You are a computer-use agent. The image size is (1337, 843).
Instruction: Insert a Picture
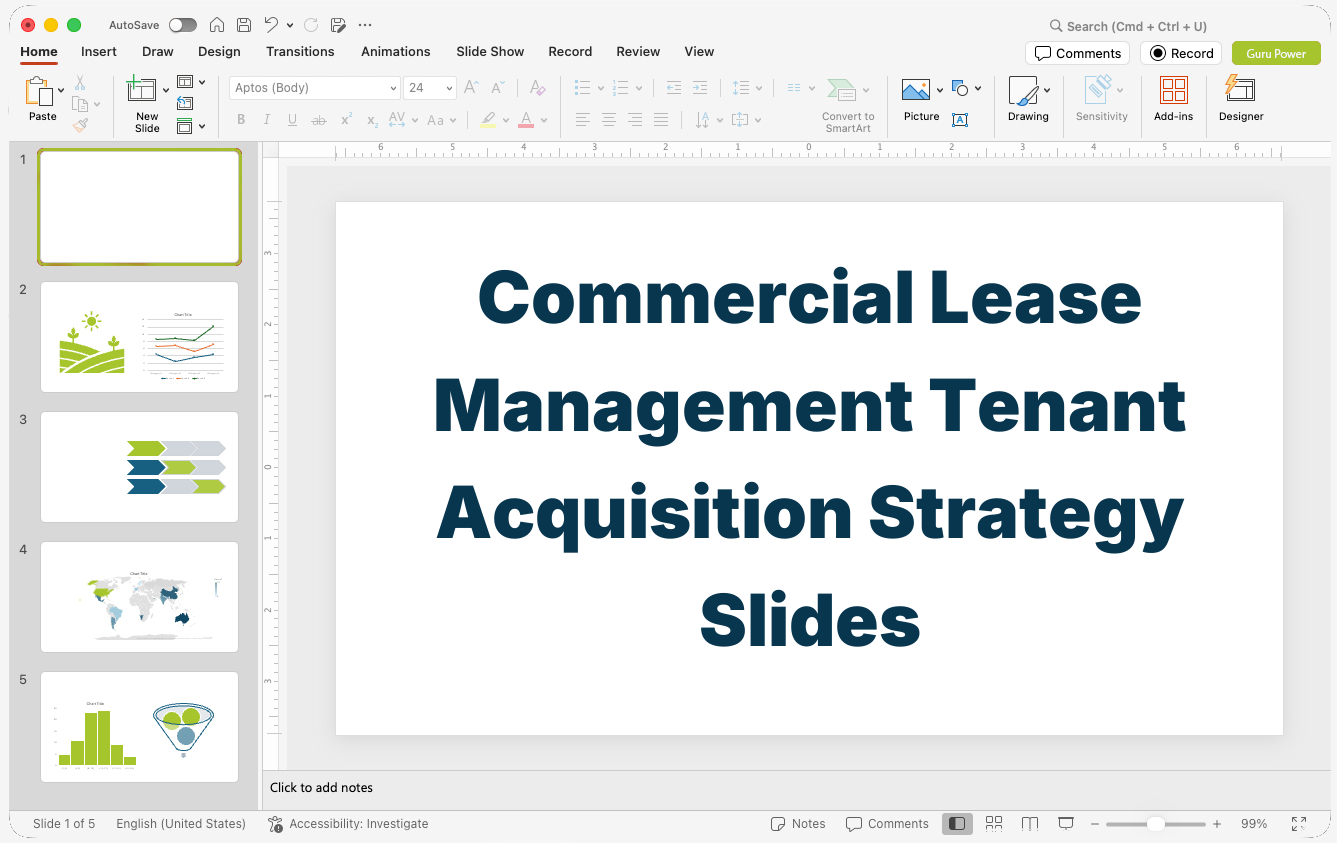pyautogui.click(x=921, y=100)
